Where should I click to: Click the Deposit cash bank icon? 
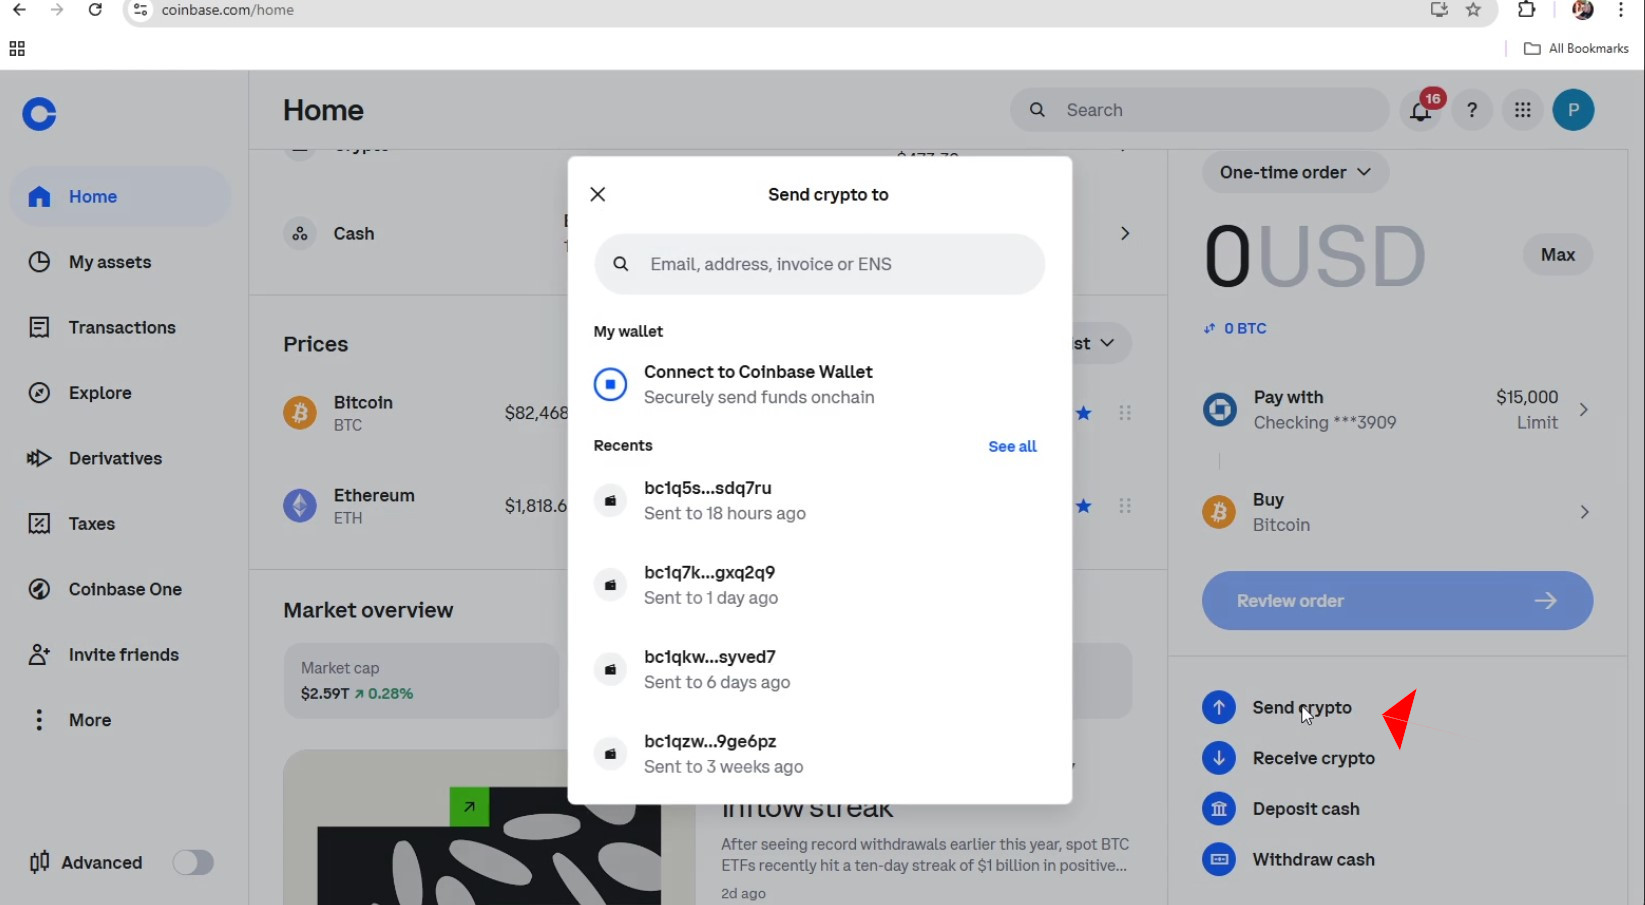pos(1219,809)
